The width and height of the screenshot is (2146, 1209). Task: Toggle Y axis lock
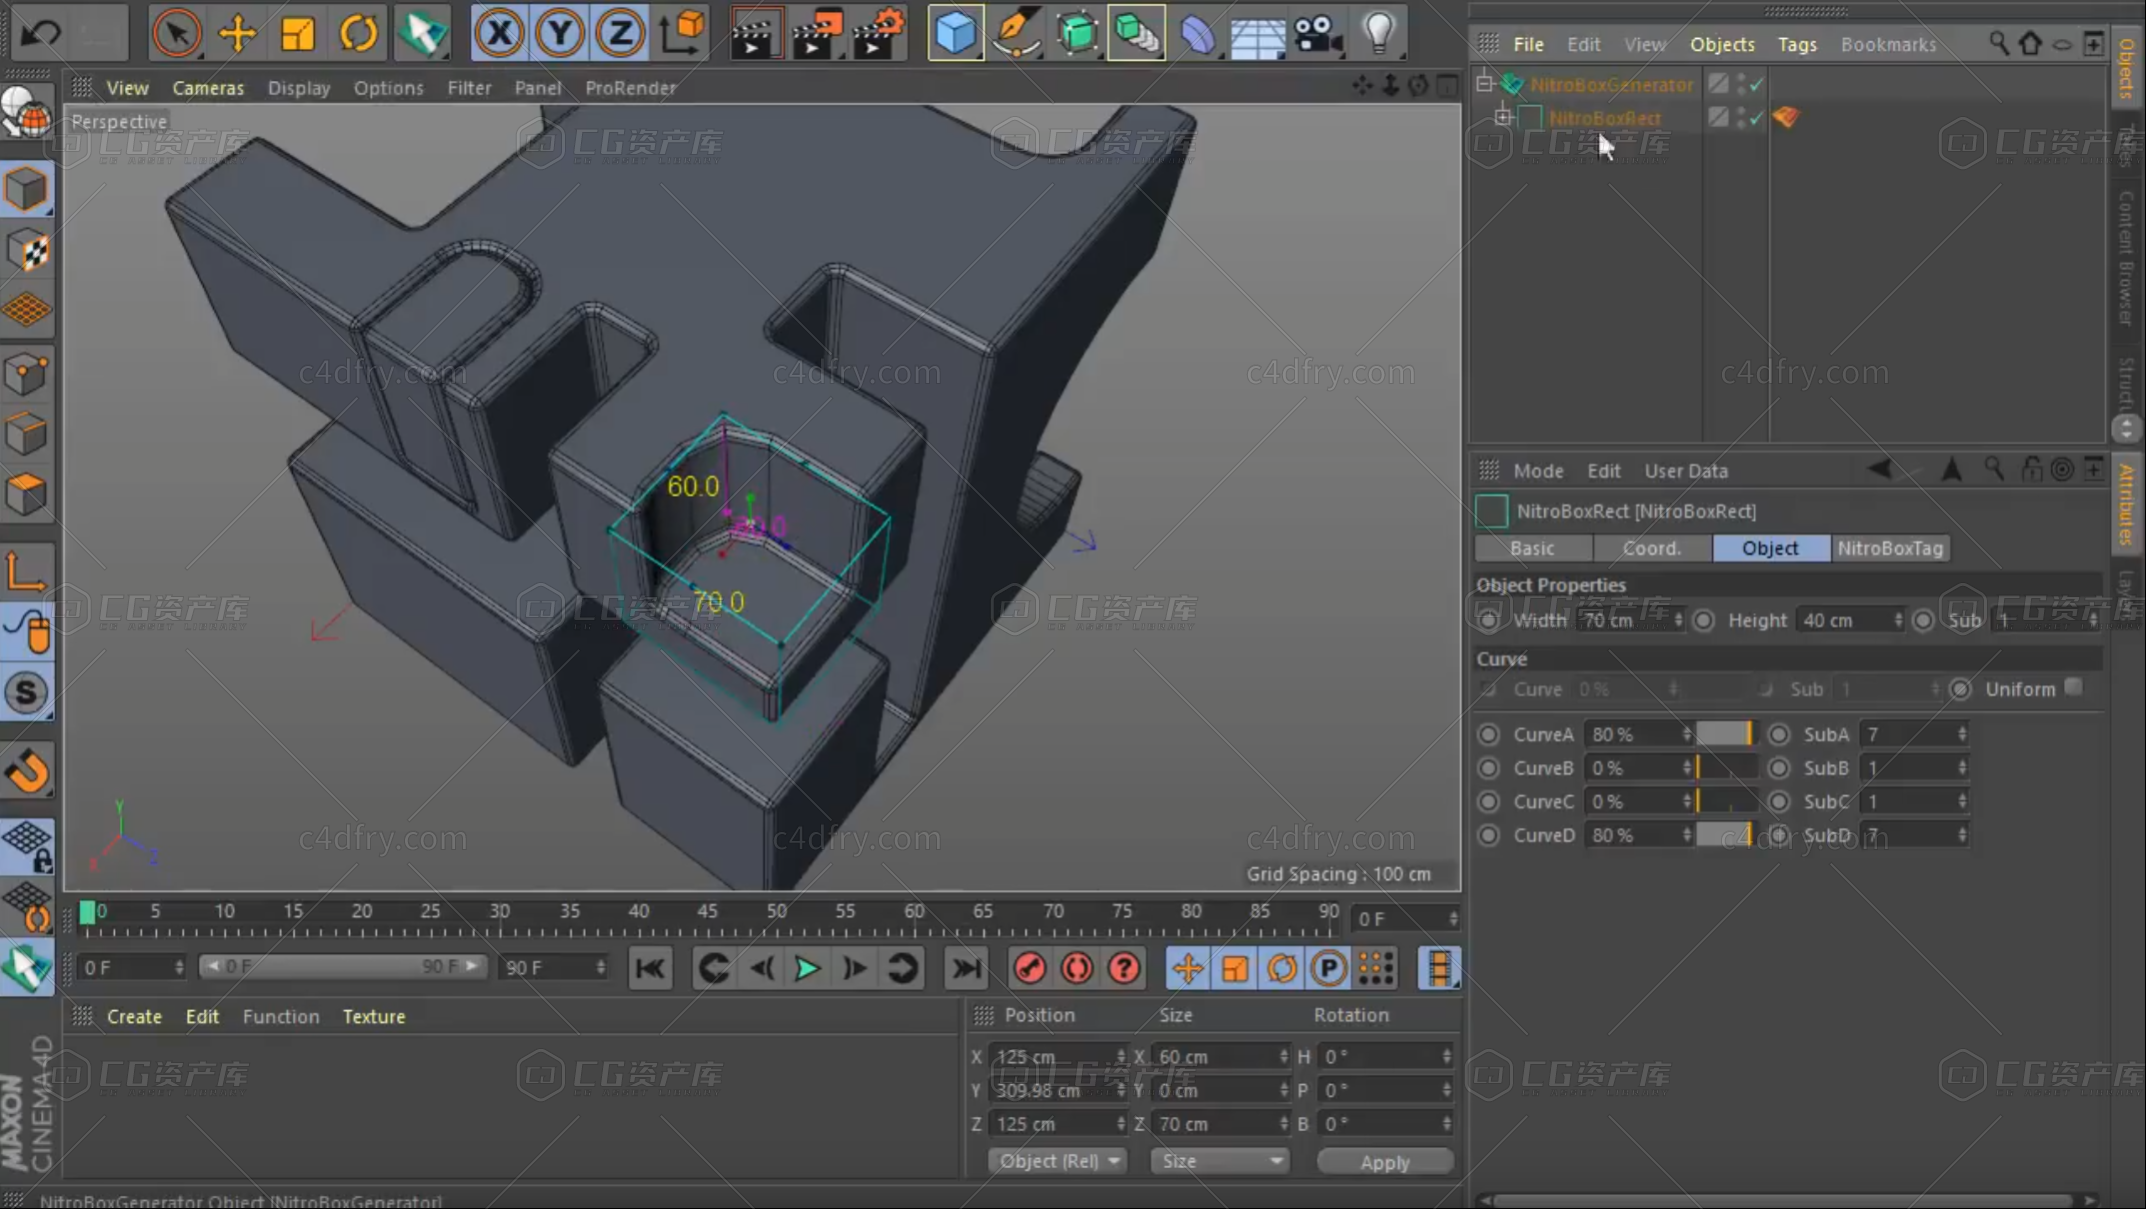pos(559,33)
